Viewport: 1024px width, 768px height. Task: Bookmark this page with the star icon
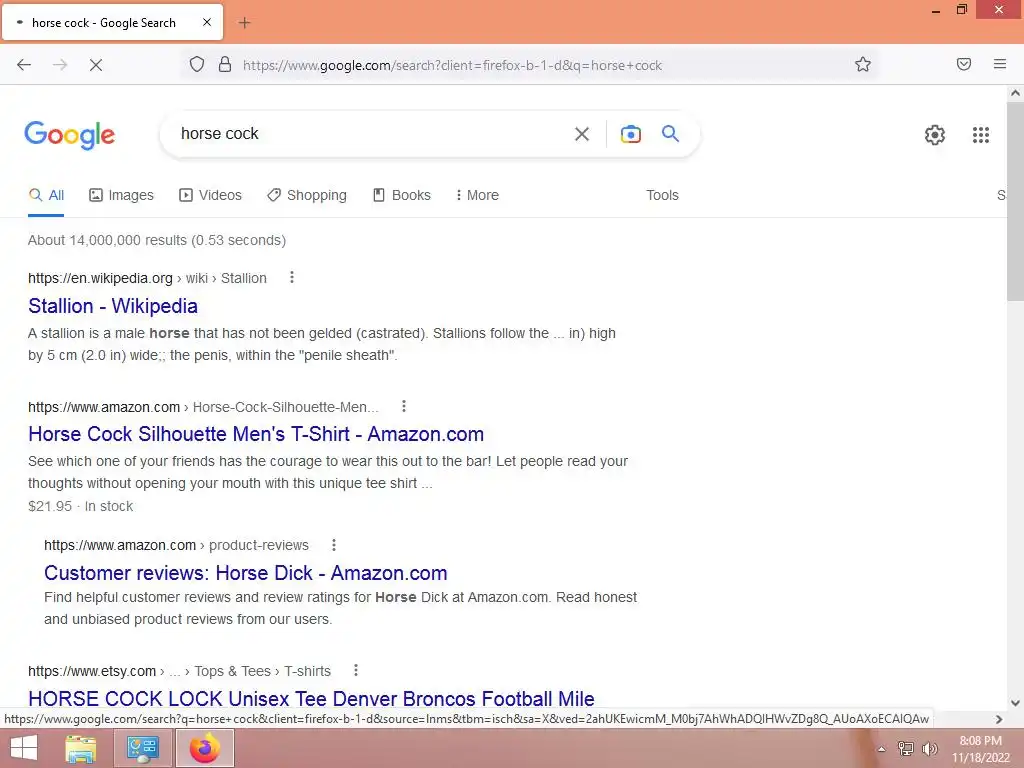863,65
